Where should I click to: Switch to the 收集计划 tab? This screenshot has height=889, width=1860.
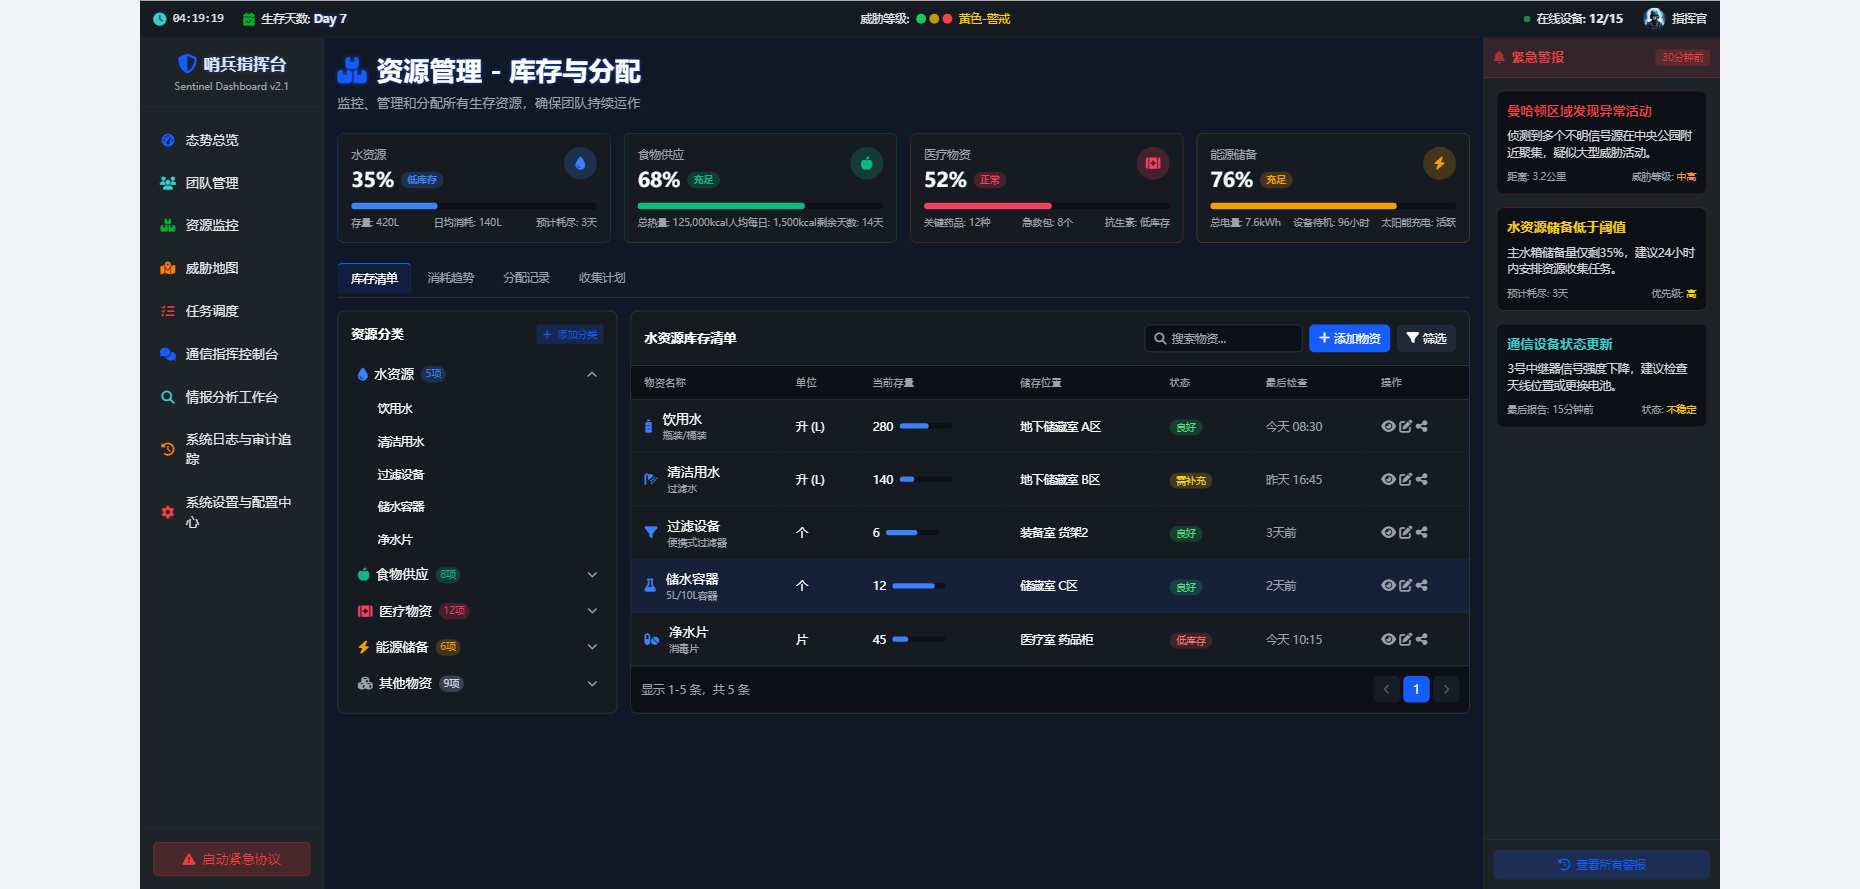(x=602, y=278)
